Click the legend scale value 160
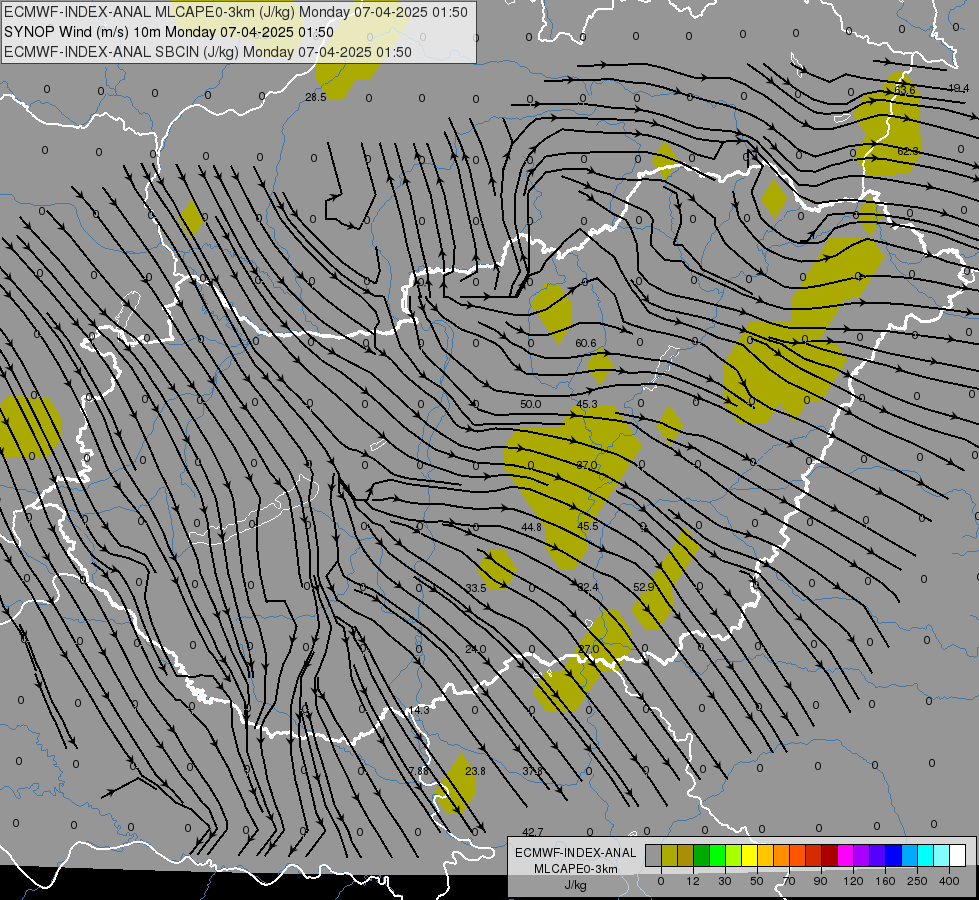The width and height of the screenshot is (979, 900). (x=885, y=881)
